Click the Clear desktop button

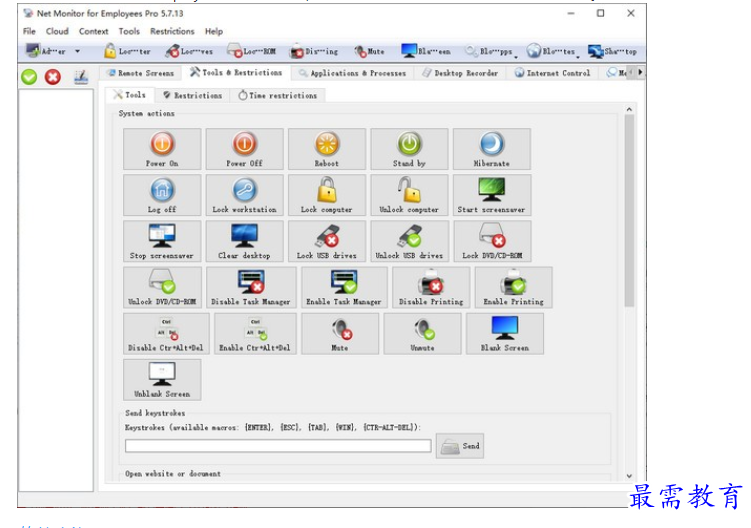pyautogui.click(x=244, y=241)
